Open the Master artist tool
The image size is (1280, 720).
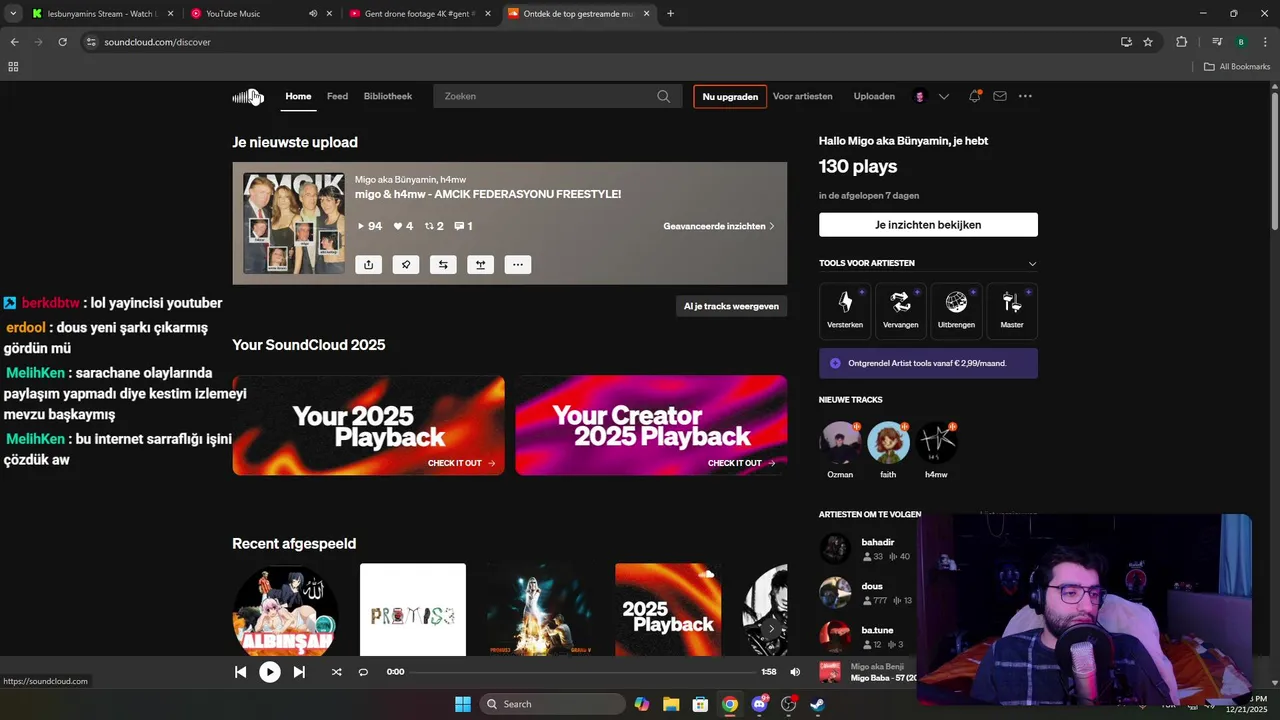click(x=1012, y=311)
